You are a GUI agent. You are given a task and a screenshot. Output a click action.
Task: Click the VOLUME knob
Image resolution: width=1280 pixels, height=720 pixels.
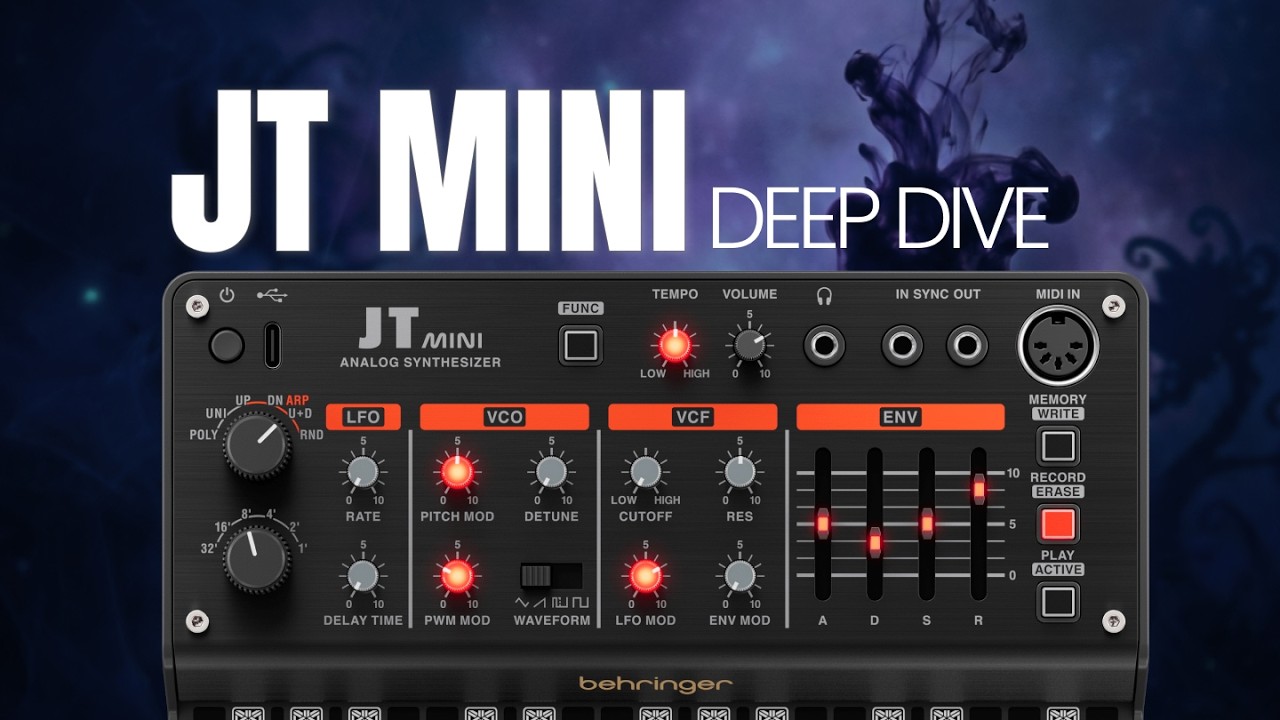[748, 345]
